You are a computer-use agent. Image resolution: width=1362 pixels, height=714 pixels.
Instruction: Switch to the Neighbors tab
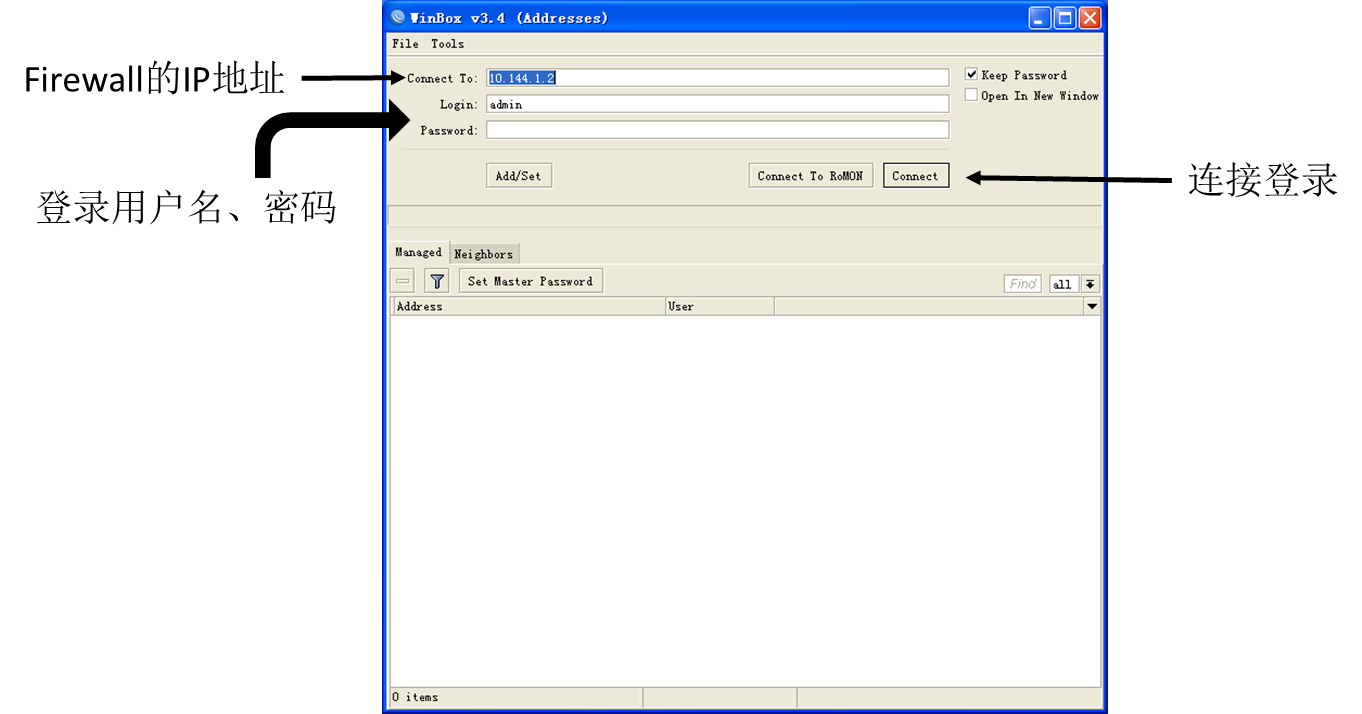coord(484,254)
